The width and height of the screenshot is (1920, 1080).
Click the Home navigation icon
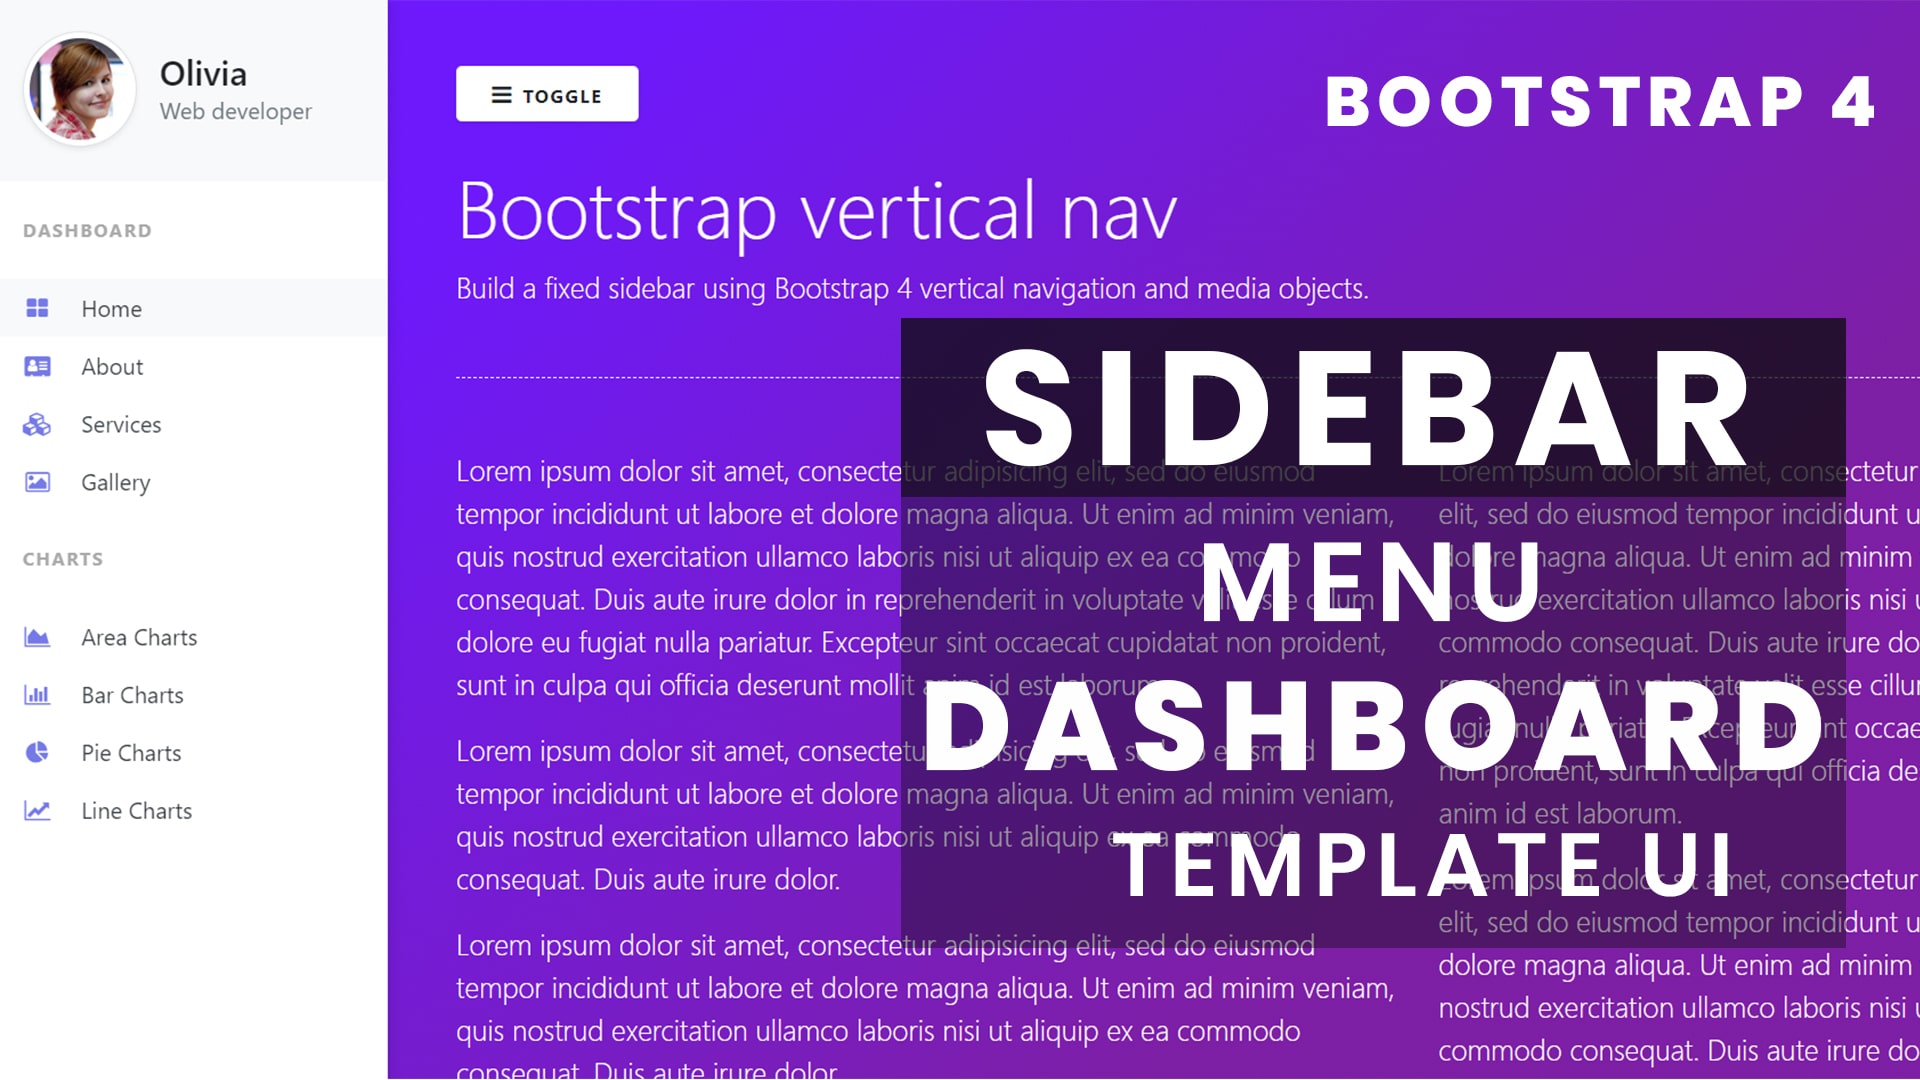[37, 307]
